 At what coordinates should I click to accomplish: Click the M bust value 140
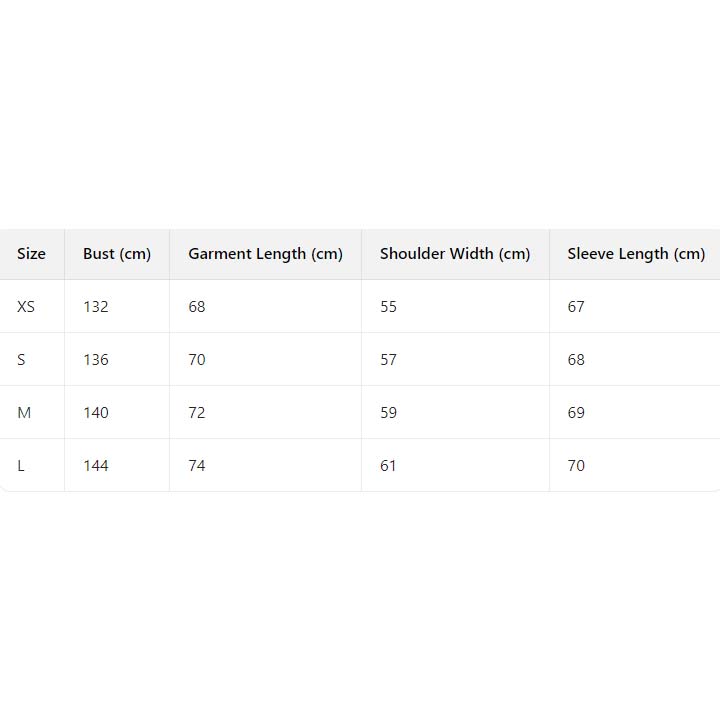point(96,413)
